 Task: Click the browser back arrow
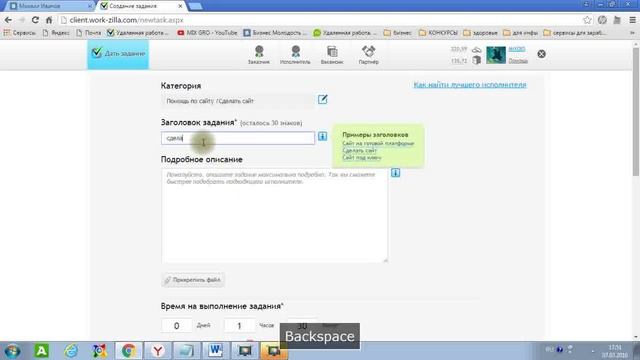point(8,20)
